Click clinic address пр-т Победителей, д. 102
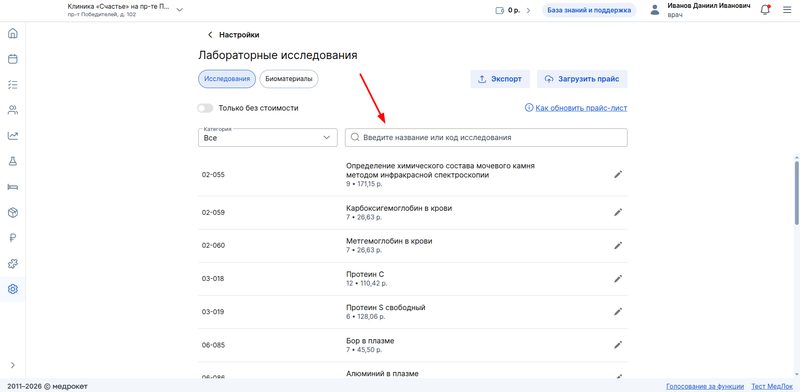 (102, 15)
